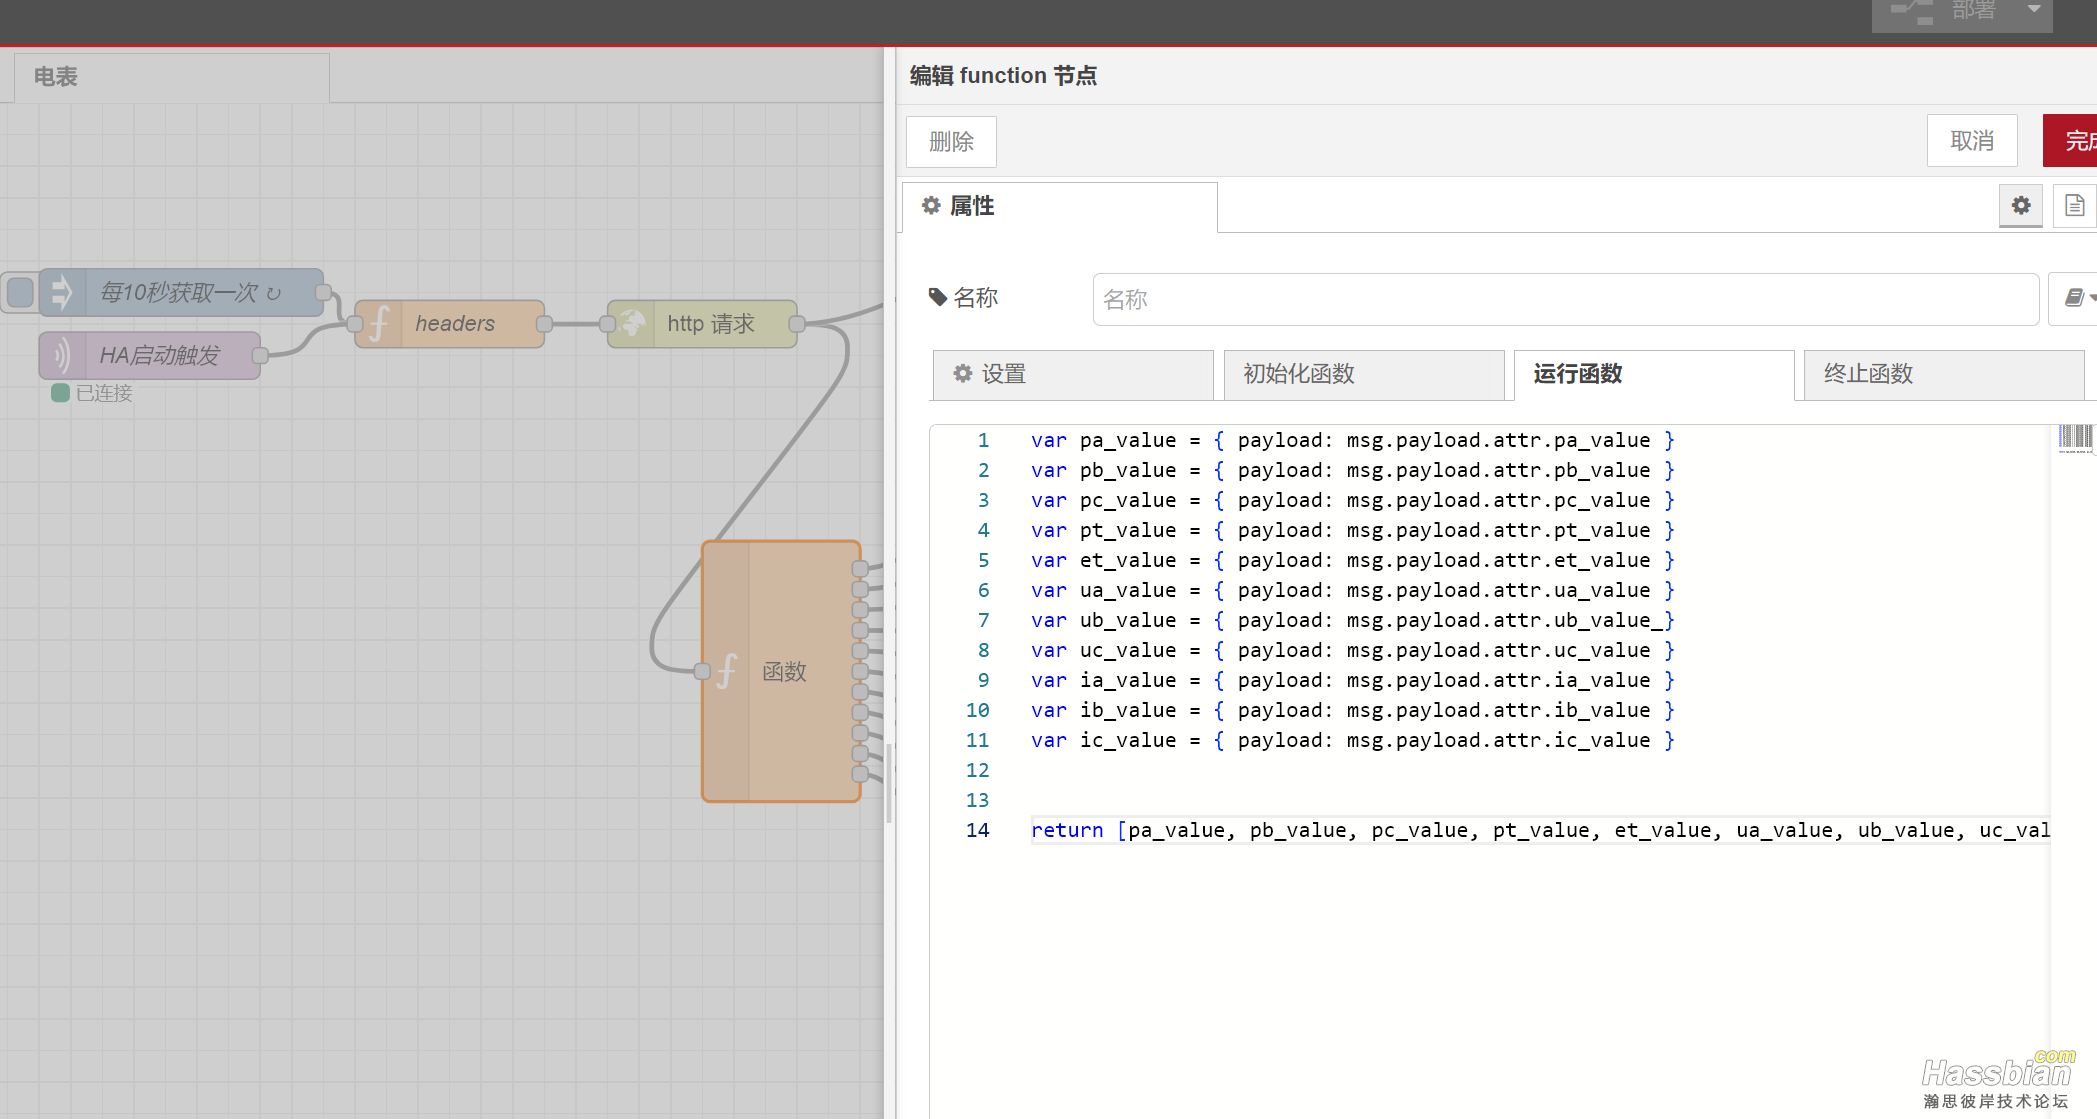This screenshot has height=1119, width=2097.
Task: Click the red 完成 done button
Action: pyautogui.click(x=2072, y=141)
